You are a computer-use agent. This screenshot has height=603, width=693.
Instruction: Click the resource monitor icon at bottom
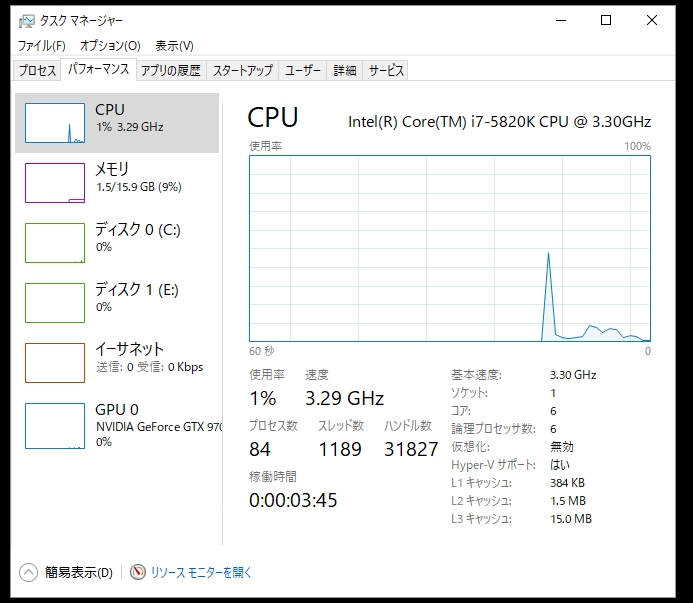(x=138, y=572)
